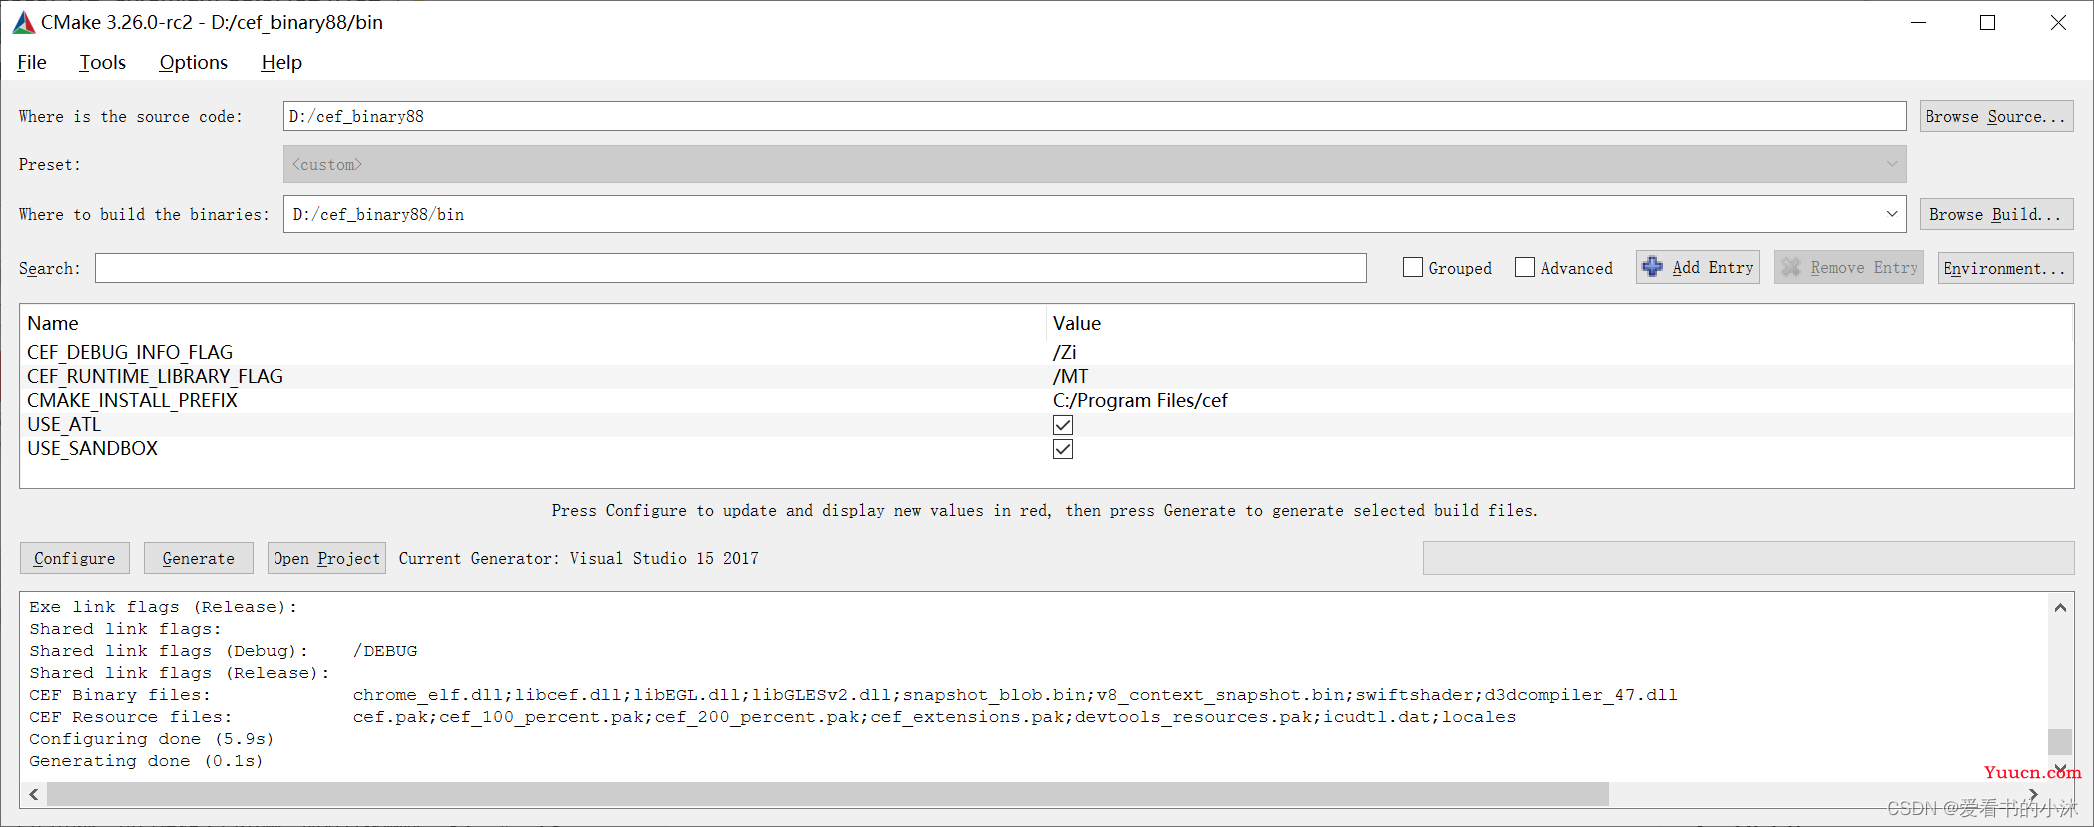Minimize the CMake window

tap(1918, 22)
